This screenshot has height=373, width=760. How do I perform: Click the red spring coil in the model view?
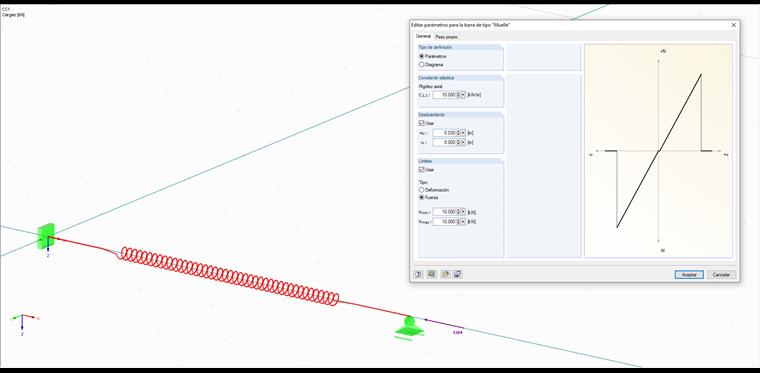229,276
